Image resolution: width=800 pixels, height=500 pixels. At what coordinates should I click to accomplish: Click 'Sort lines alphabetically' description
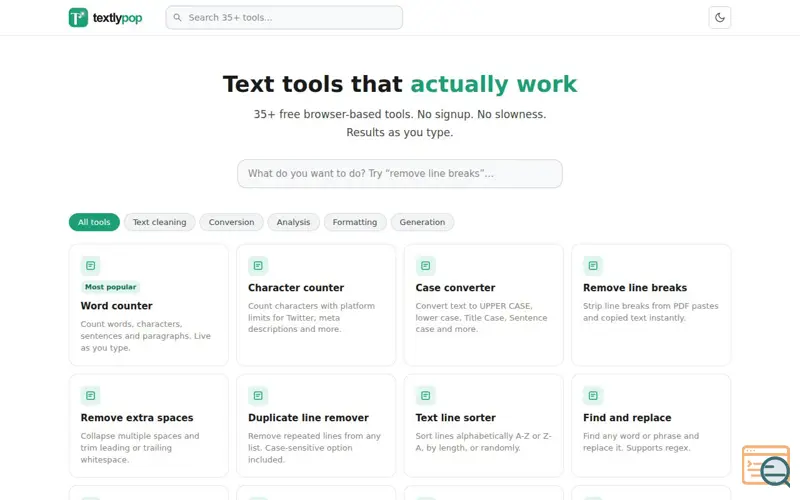[483, 442]
